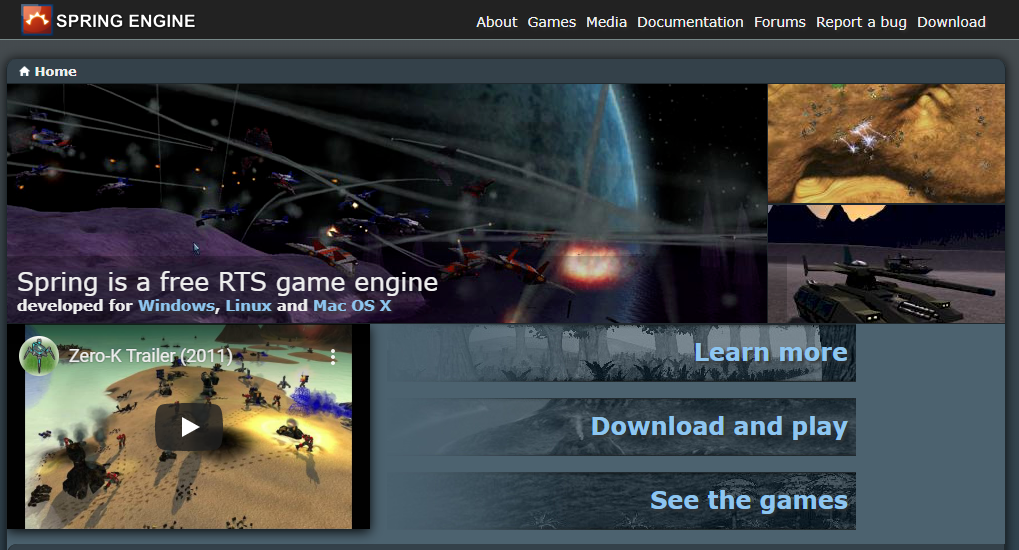Click the Zero-K channel avatar icon
Image resolution: width=1019 pixels, height=550 pixels.
39,356
